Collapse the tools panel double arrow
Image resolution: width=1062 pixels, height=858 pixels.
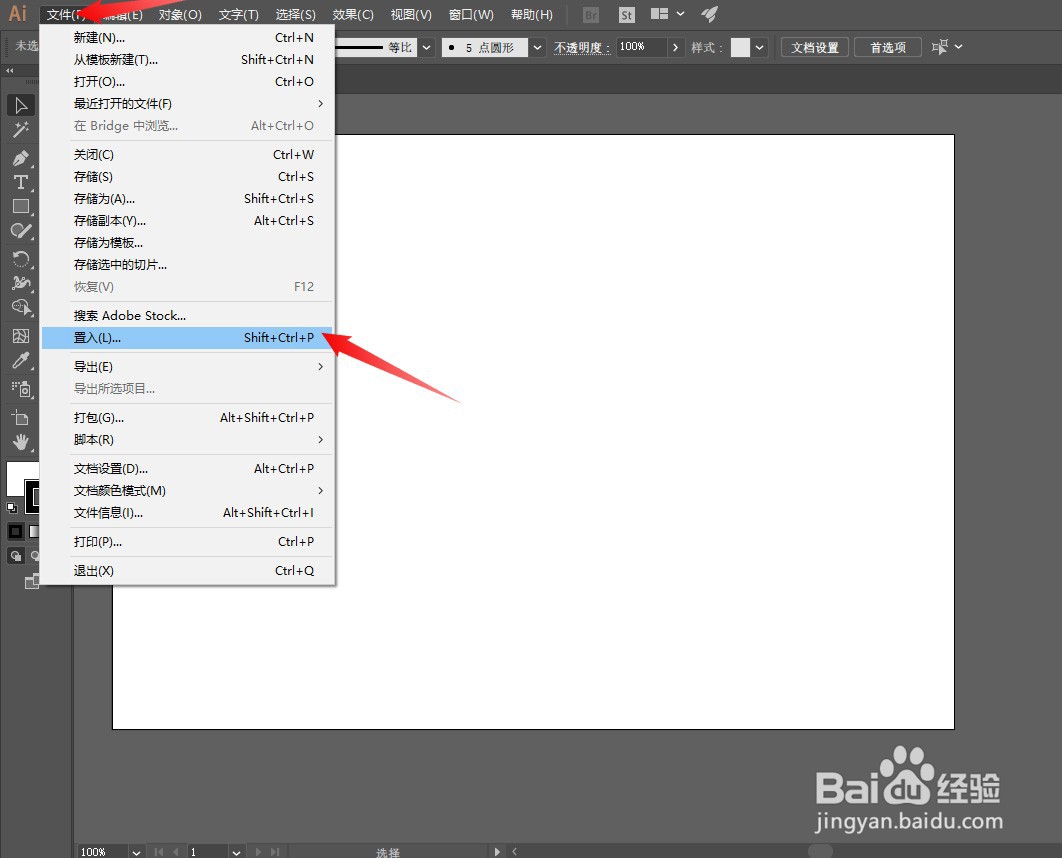(9, 70)
